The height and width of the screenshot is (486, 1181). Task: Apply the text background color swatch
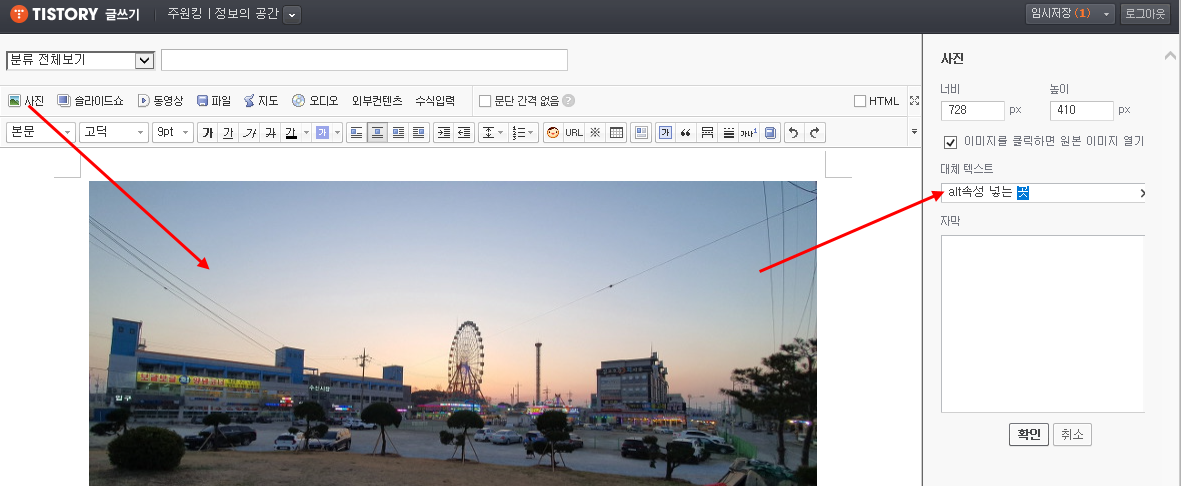pos(322,133)
